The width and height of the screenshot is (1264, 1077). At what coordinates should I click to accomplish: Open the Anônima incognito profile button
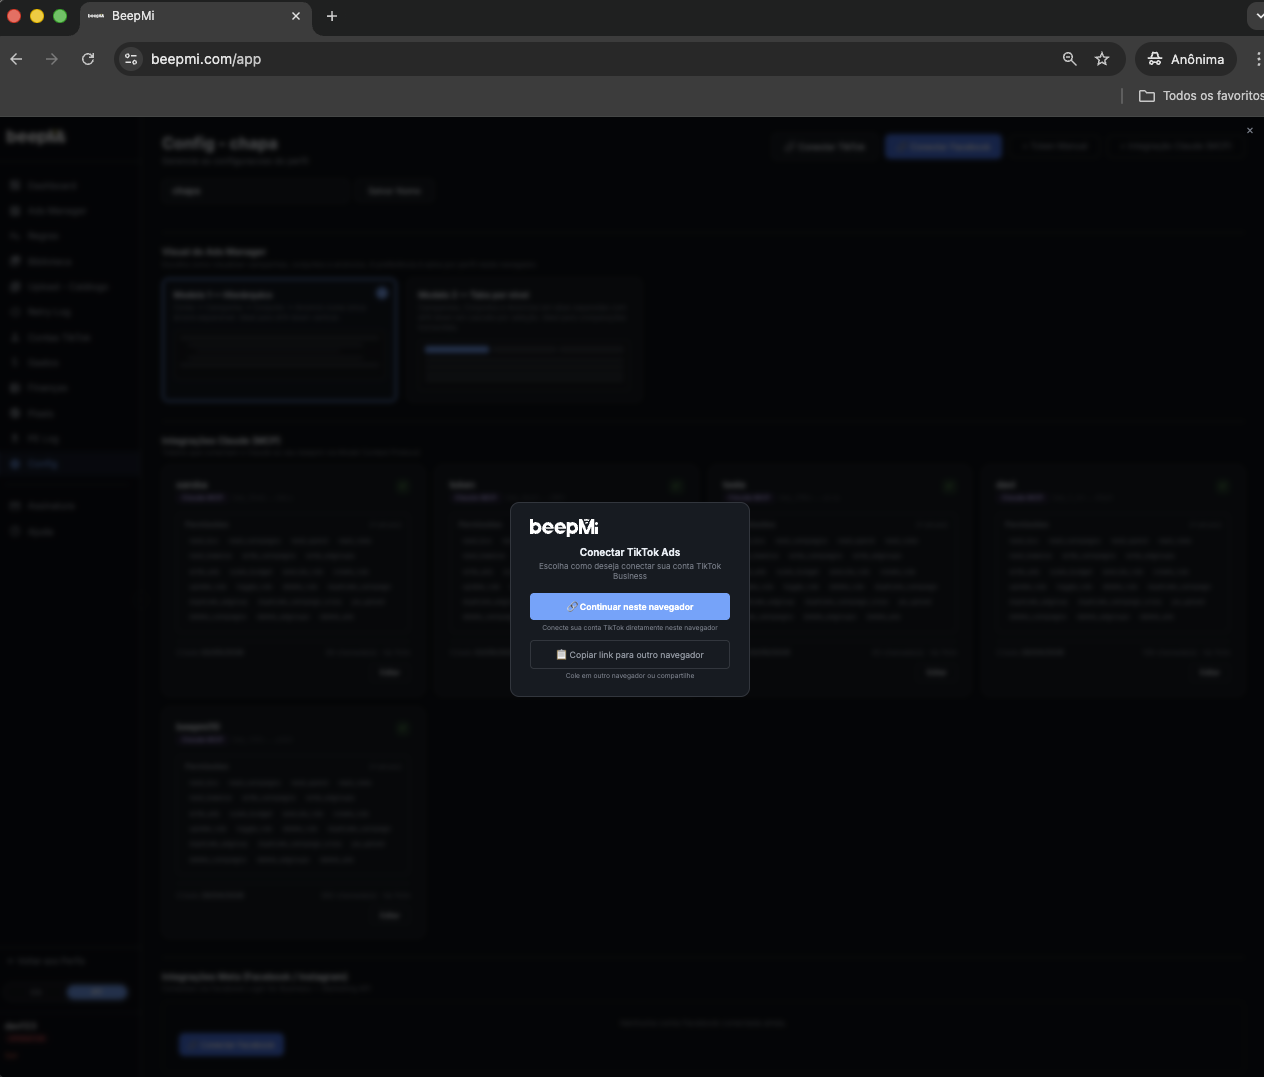point(1186,59)
